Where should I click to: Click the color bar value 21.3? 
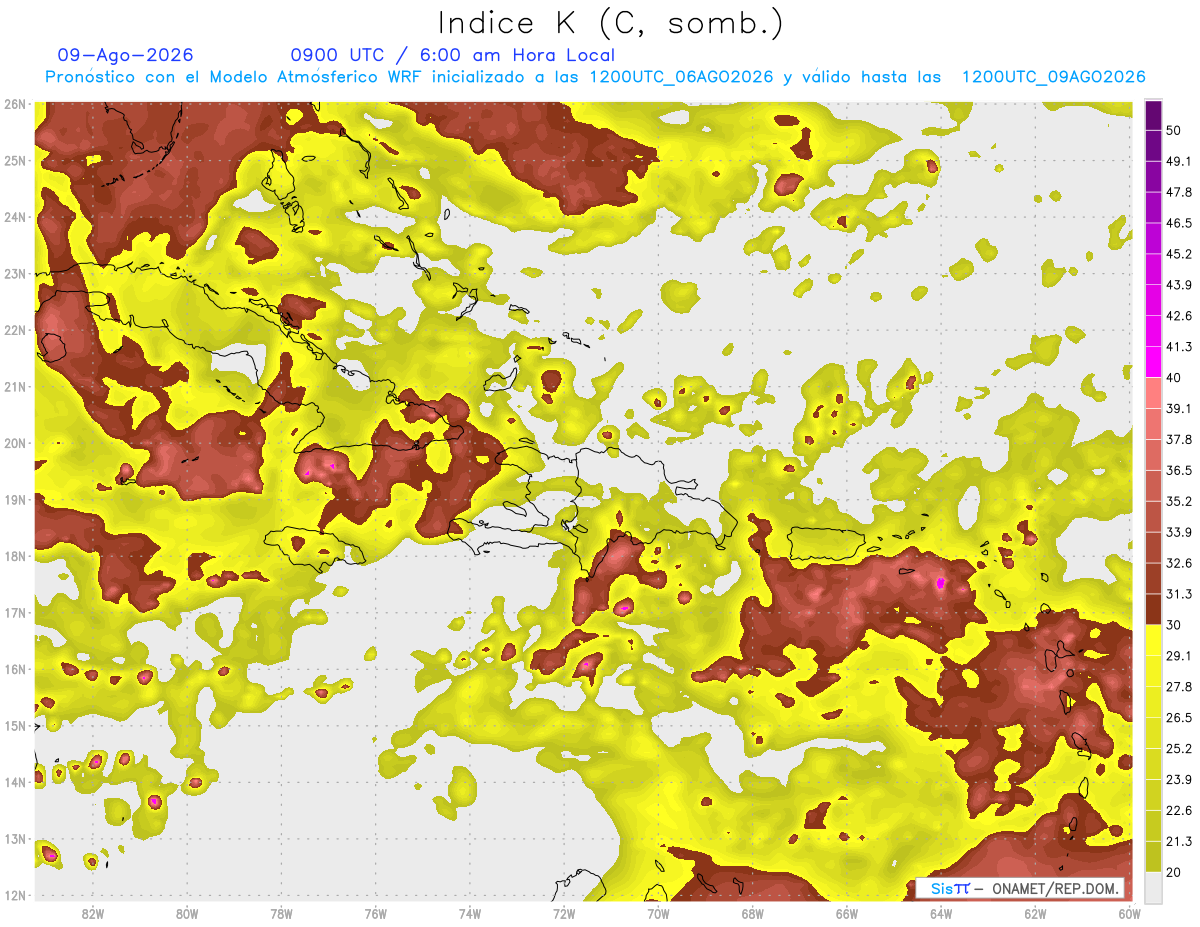click(x=1179, y=841)
